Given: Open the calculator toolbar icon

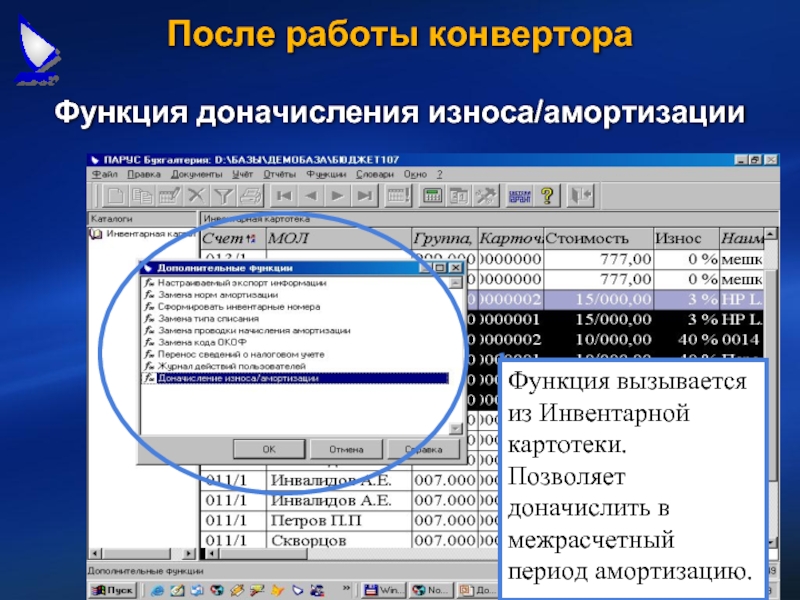Looking at the screenshot, I should pos(432,195).
